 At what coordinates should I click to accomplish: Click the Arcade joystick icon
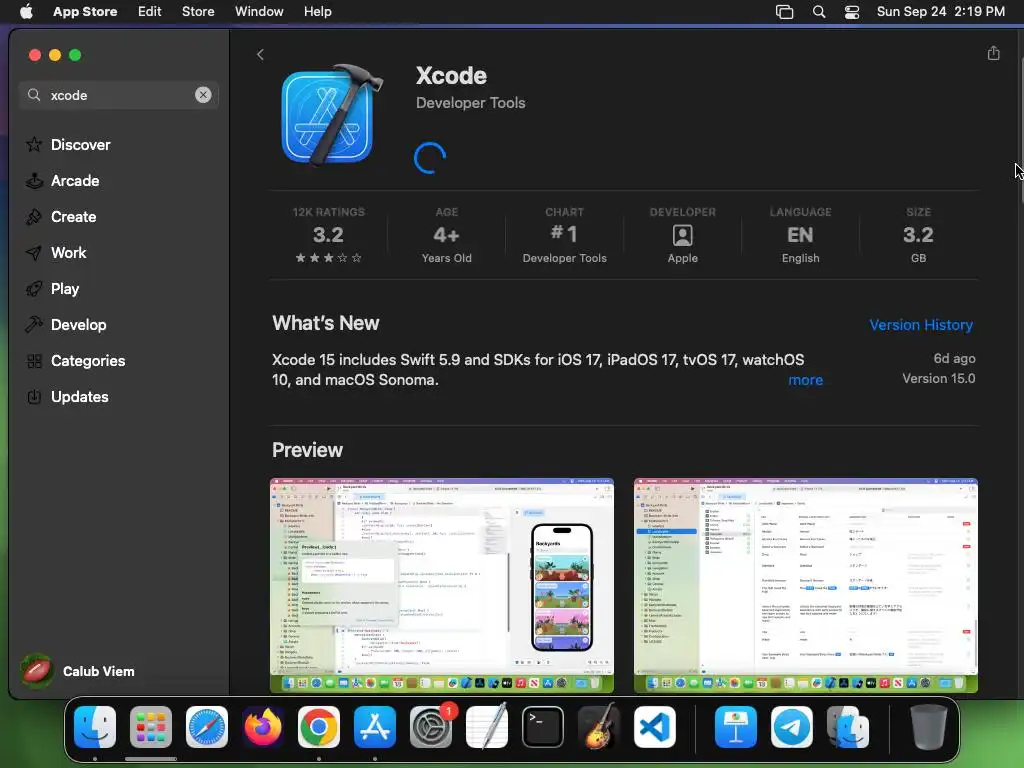(34, 180)
